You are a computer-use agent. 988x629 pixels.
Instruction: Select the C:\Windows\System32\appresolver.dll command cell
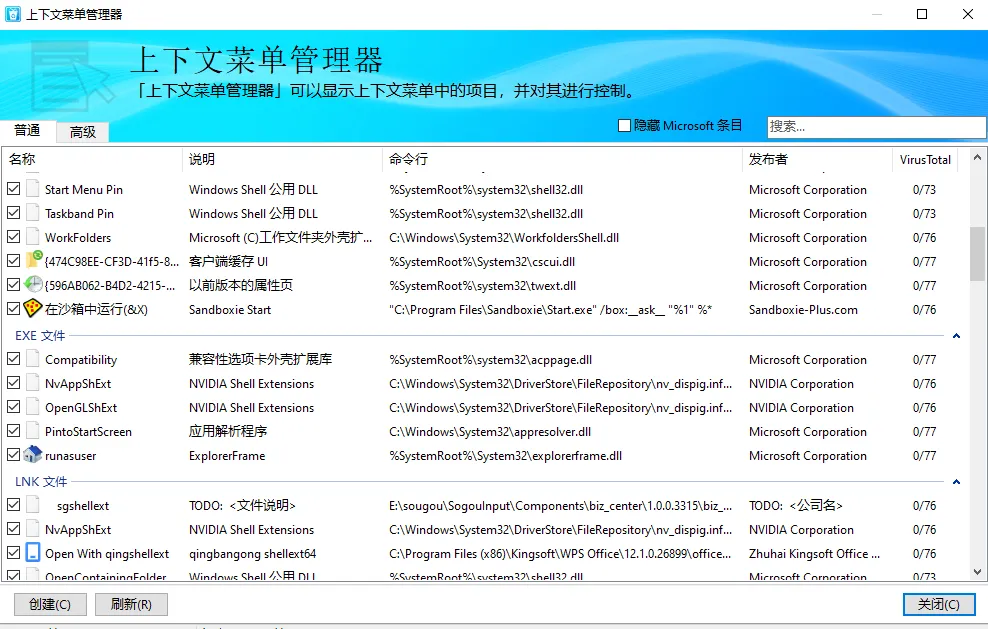tap(490, 432)
